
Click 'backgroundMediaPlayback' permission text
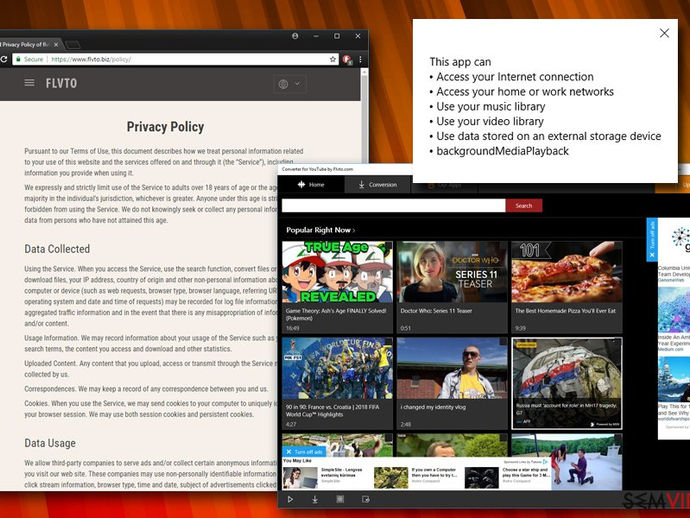click(503, 151)
